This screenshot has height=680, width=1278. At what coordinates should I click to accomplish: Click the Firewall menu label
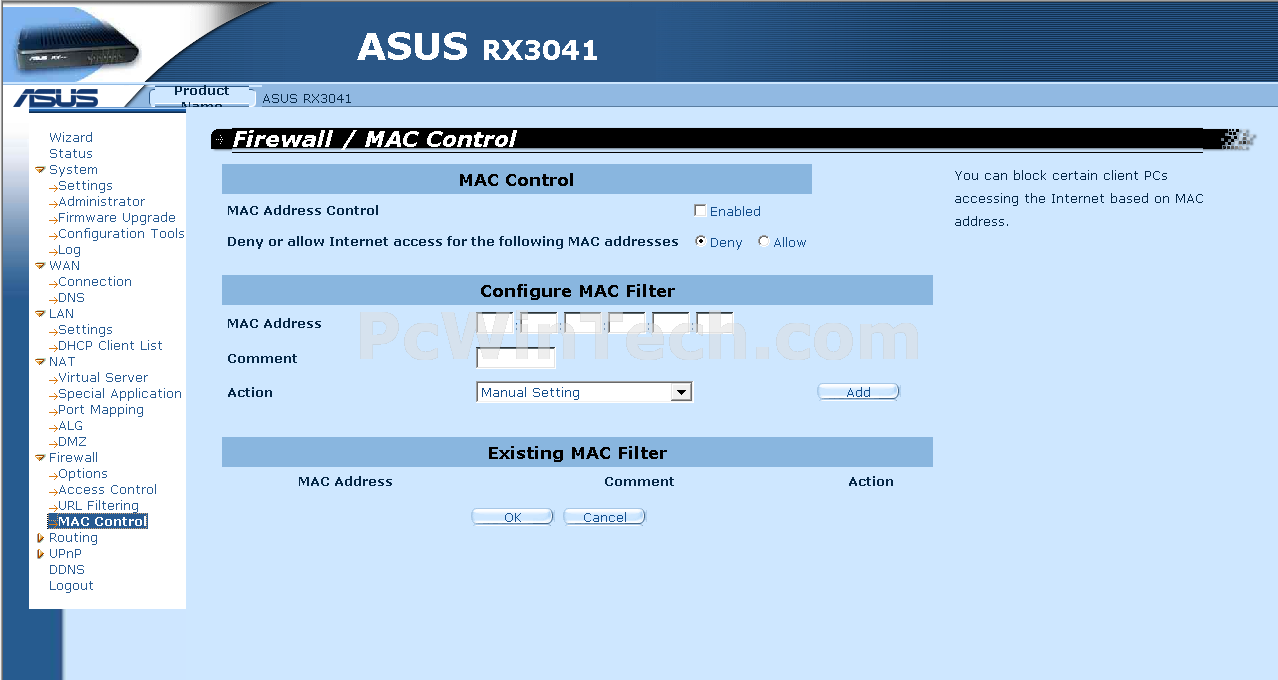(x=73, y=458)
